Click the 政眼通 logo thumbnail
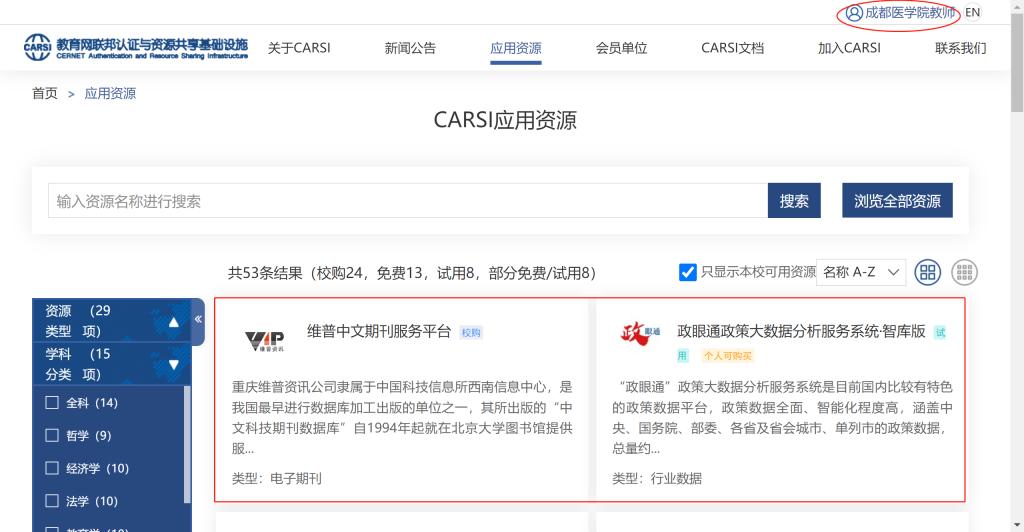Screen dimensions: 1024x532 pyautogui.click(x=640, y=333)
